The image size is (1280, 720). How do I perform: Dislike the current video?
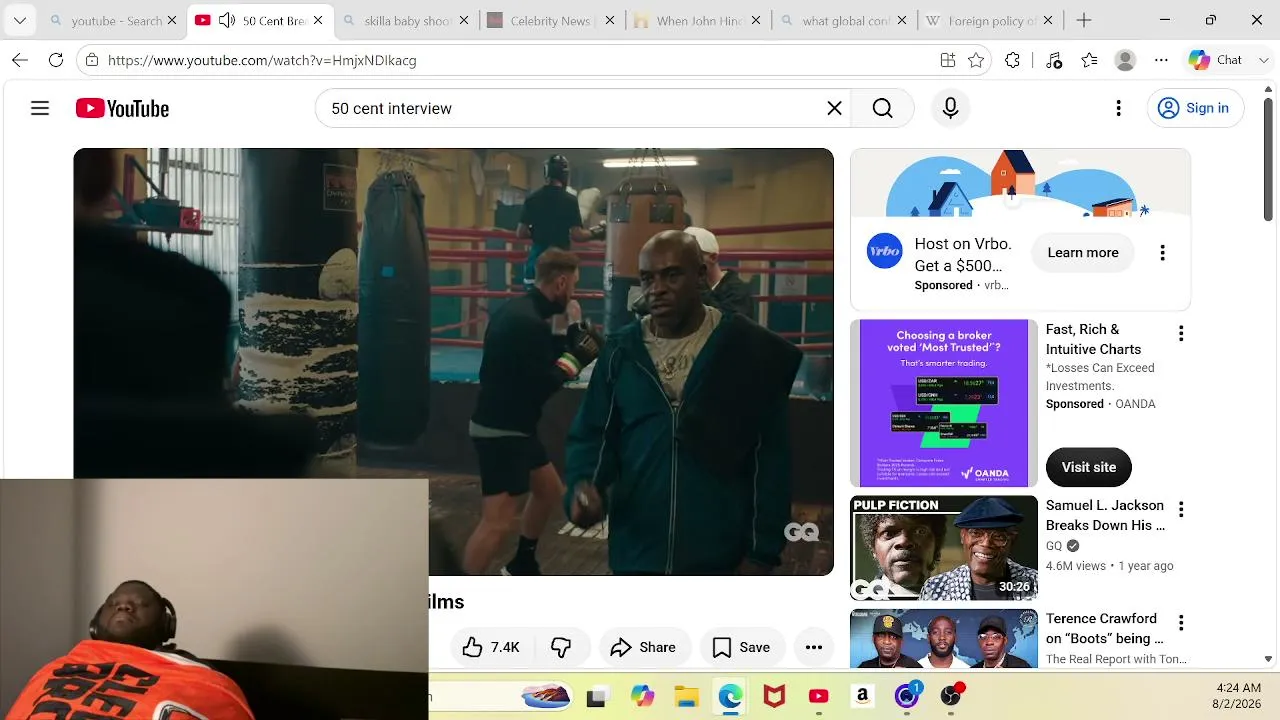pos(561,648)
